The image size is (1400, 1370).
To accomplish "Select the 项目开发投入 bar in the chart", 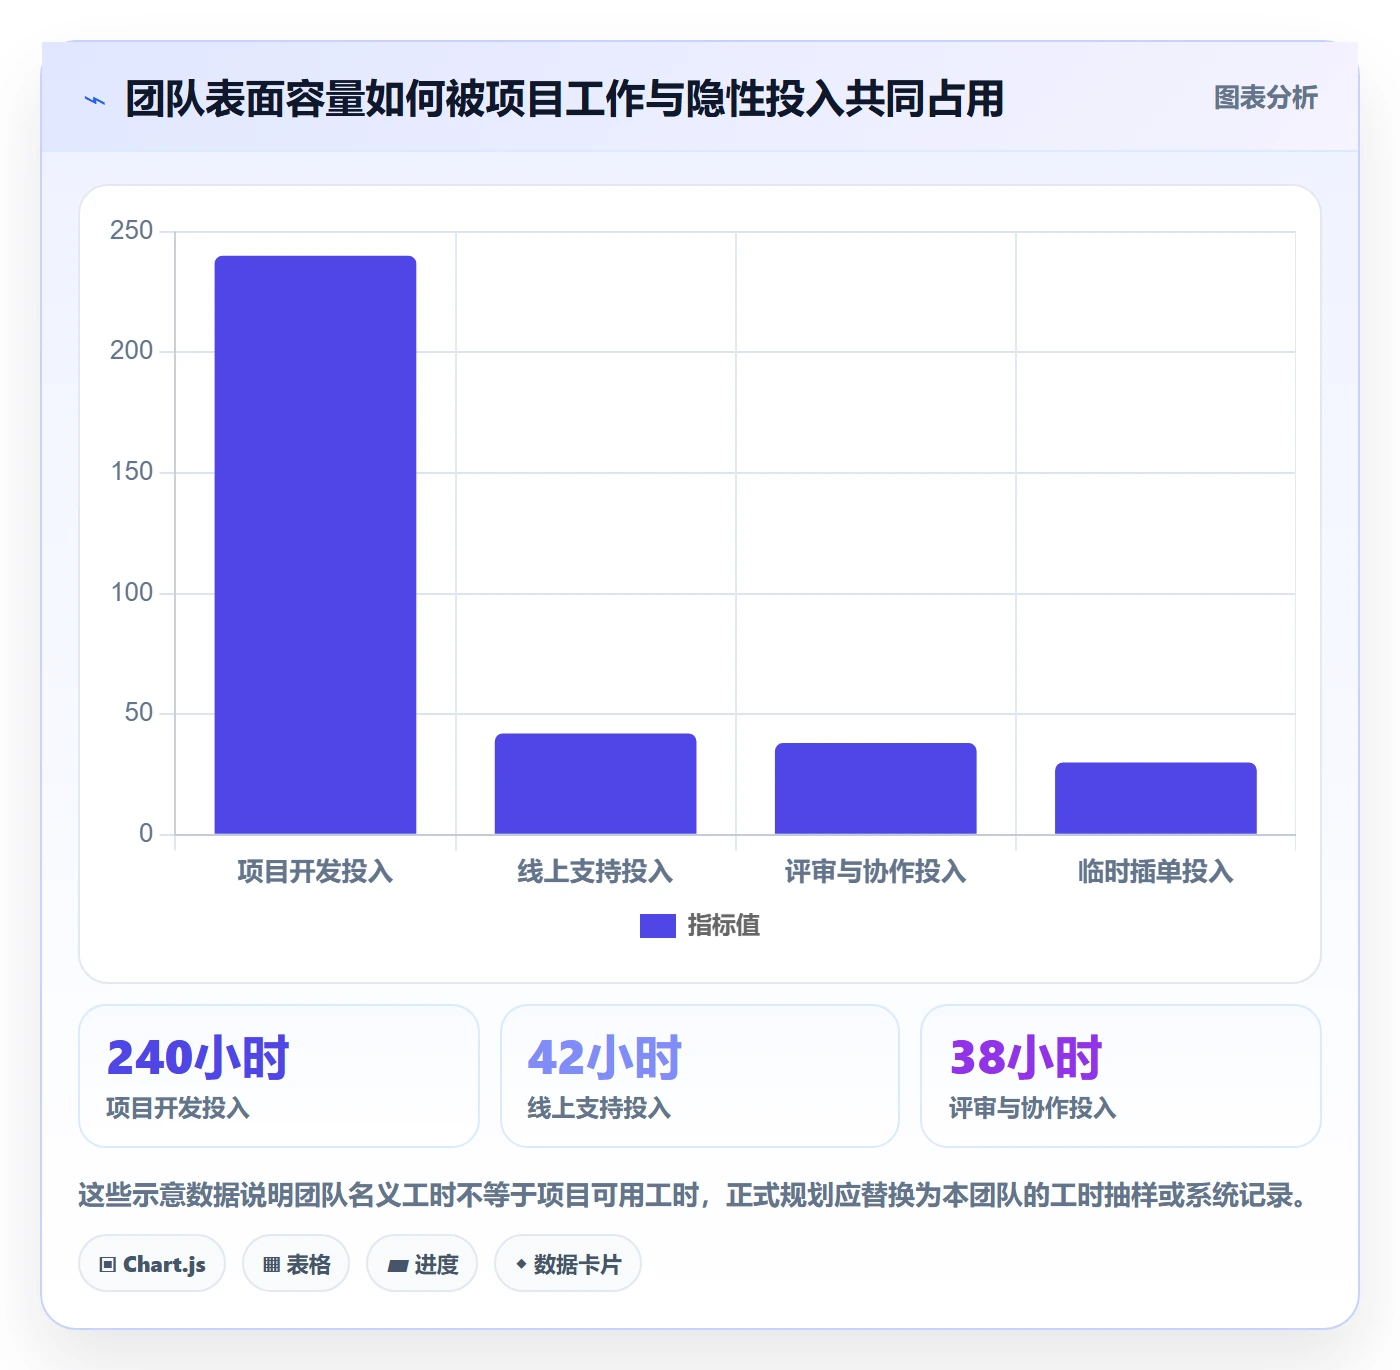I will (x=315, y=545).
